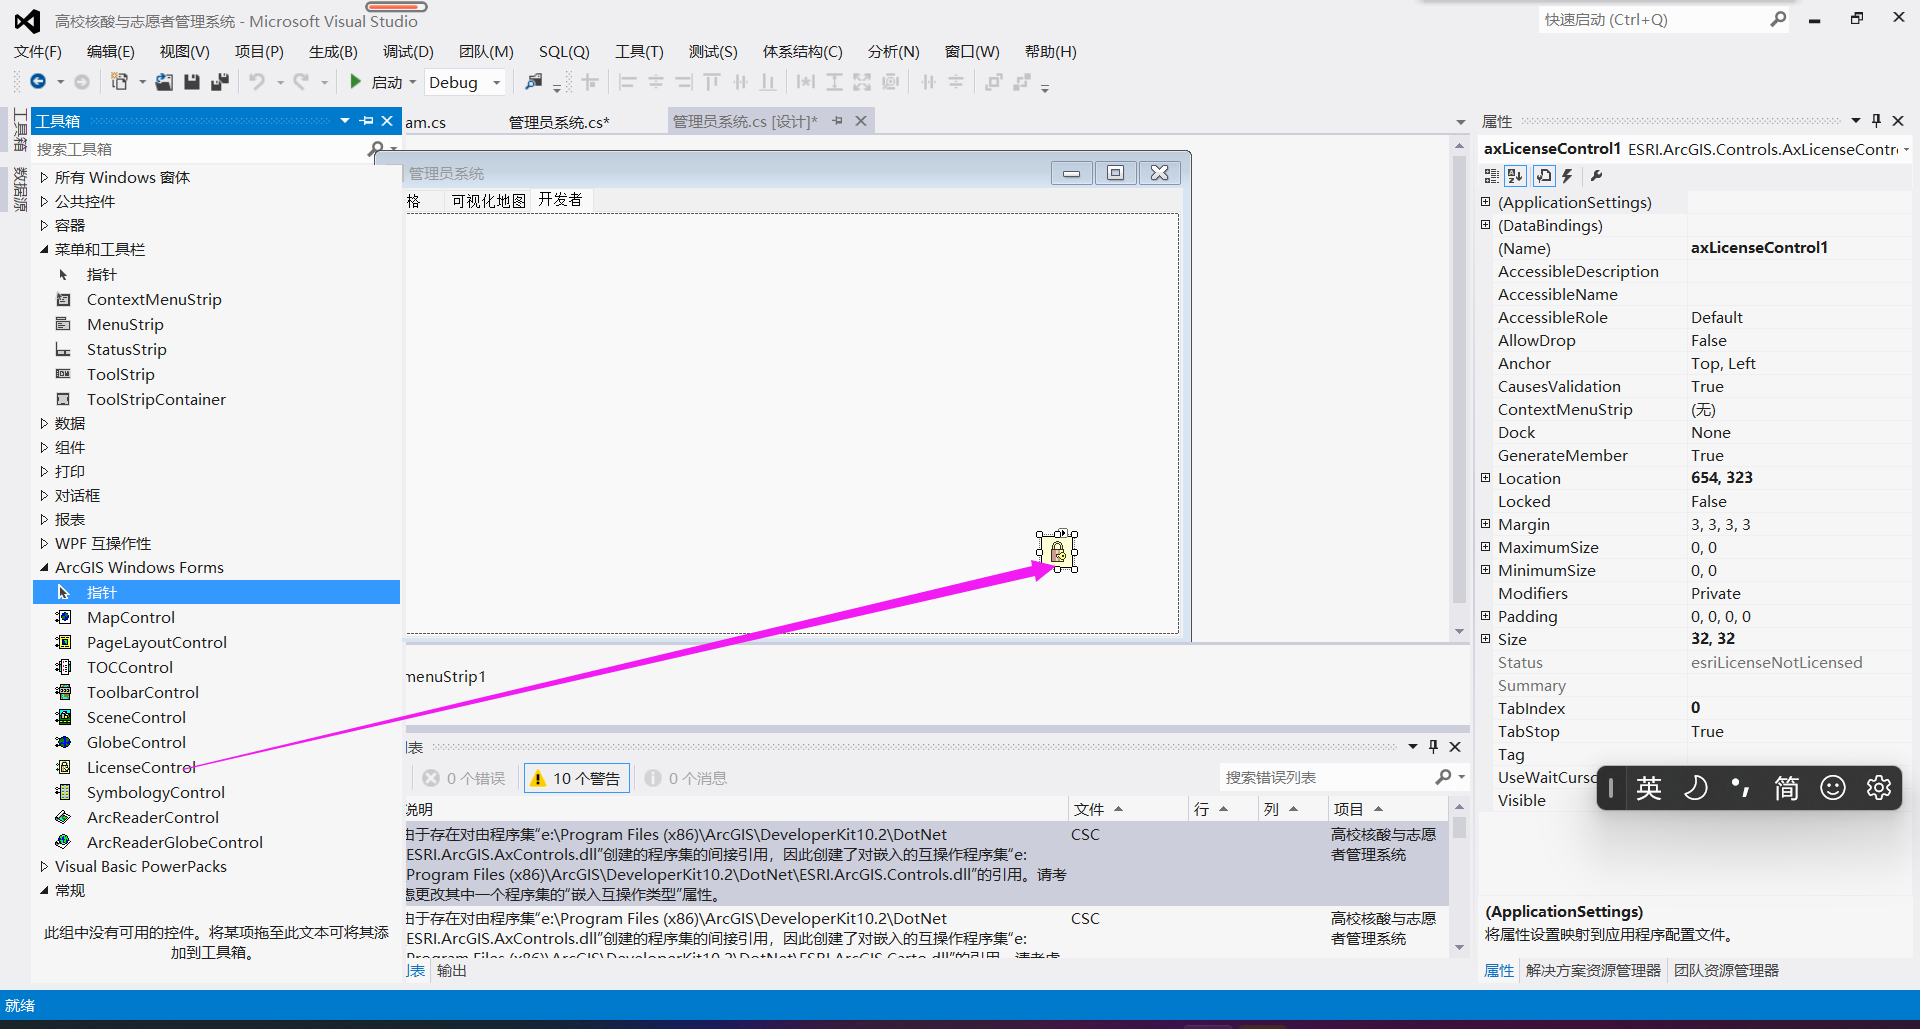This screenshot has height=1029, width=1920.
Task: Click the IME emoji smiley icon
Action: 1833,788
